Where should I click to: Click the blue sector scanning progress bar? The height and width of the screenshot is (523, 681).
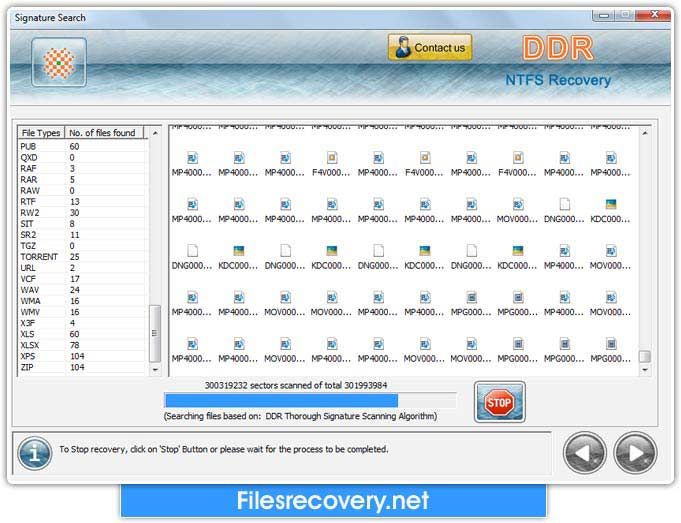pos(310,401)
